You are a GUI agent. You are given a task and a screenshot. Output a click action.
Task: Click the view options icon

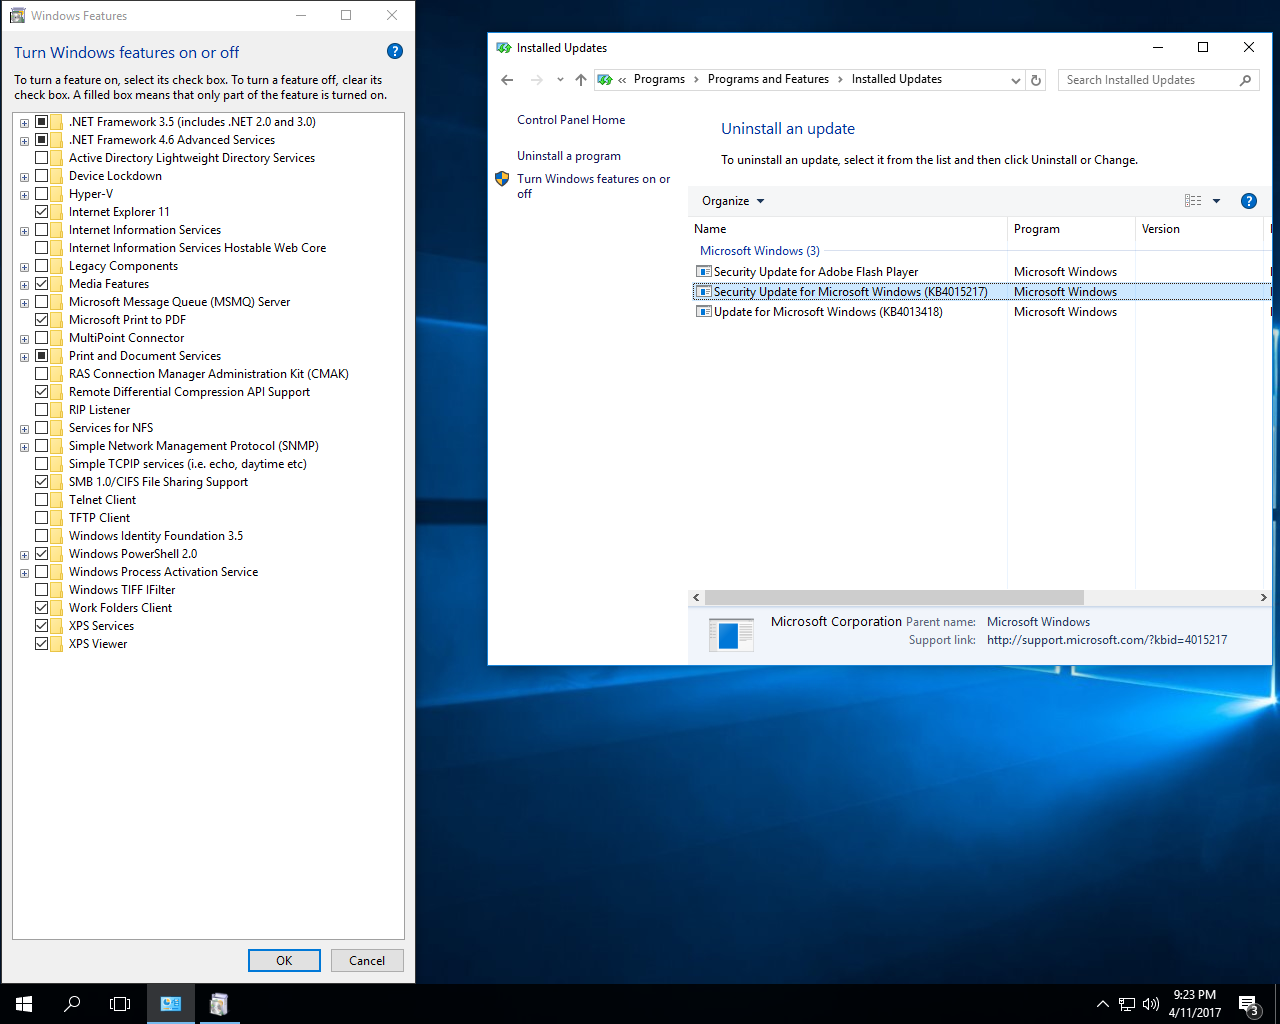(x=1193, y=201)
